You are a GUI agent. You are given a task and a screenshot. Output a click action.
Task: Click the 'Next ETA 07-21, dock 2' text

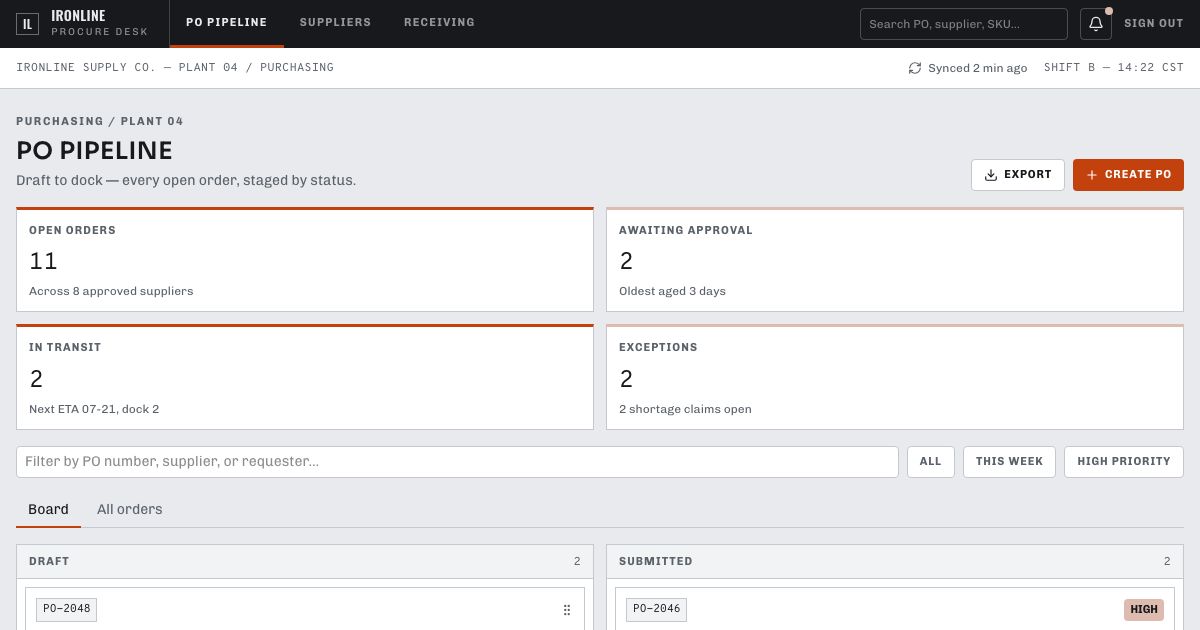click(94, 409)
